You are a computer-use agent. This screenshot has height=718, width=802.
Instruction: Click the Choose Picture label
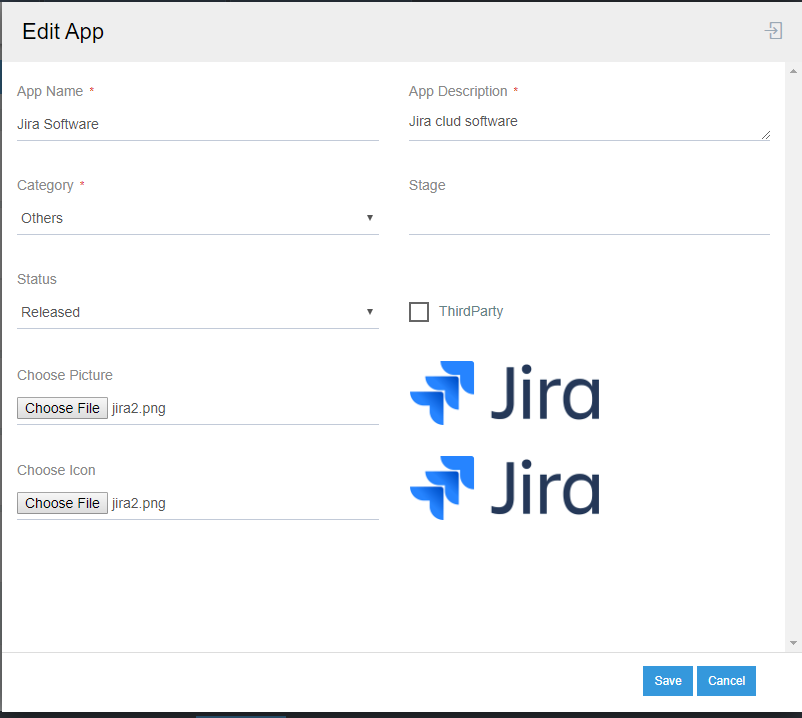65,375
